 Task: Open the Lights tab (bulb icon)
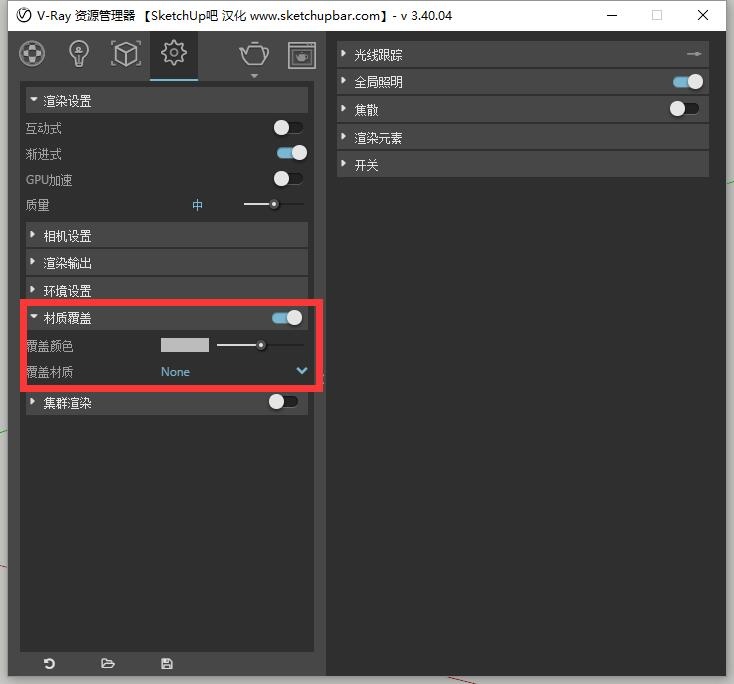point(79,53)
